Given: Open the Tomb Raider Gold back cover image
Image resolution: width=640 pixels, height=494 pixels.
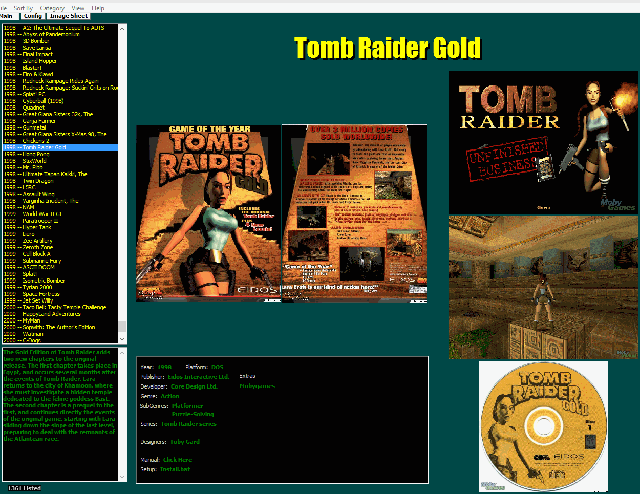Looking at the screenshot, I should pos(354,214).
